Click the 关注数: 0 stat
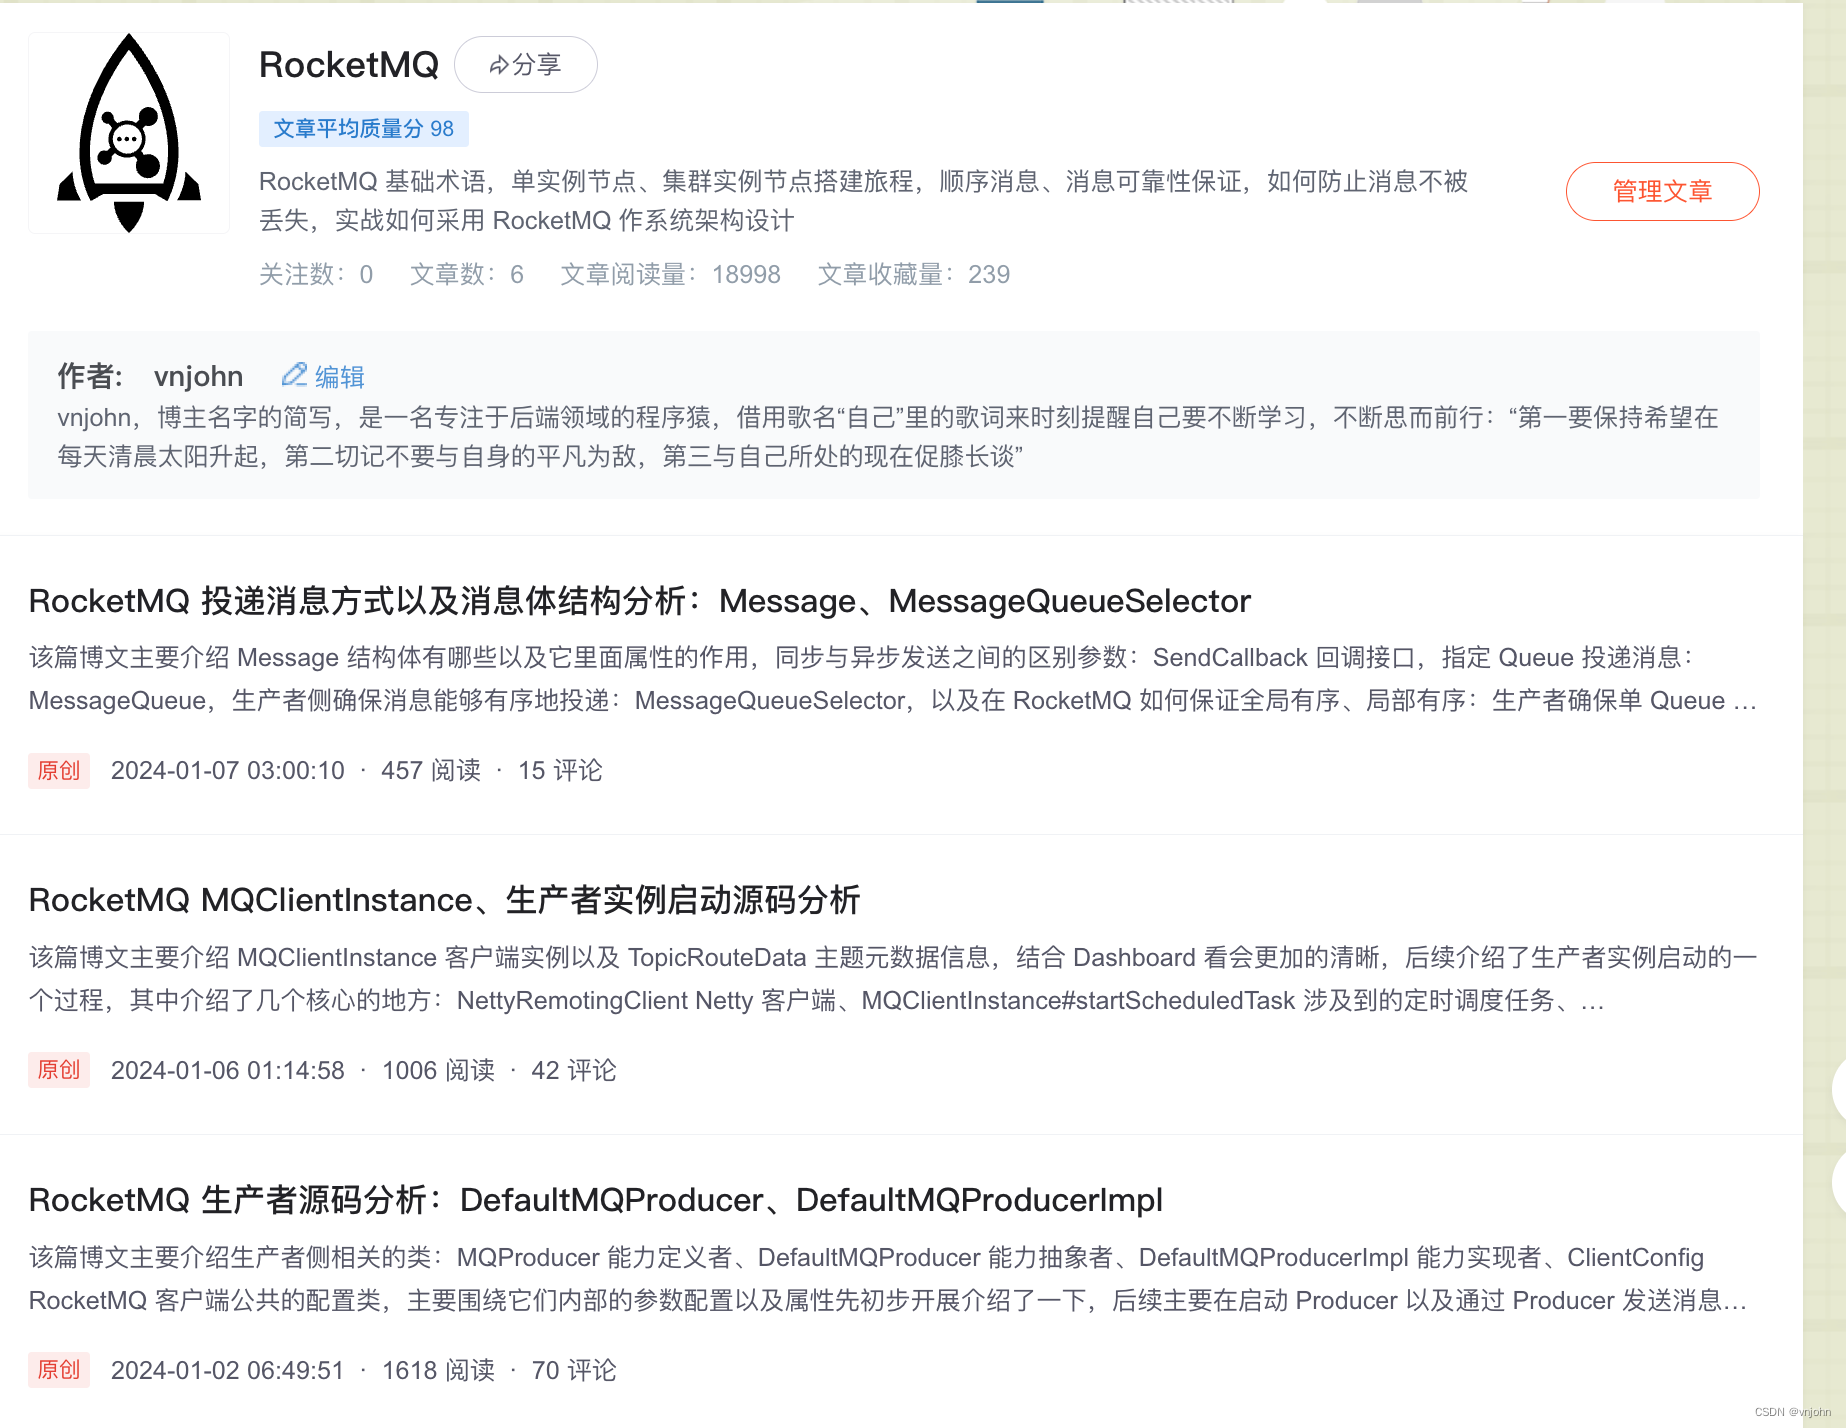The image size is (1846, 1428). click(x=316, y=274)
